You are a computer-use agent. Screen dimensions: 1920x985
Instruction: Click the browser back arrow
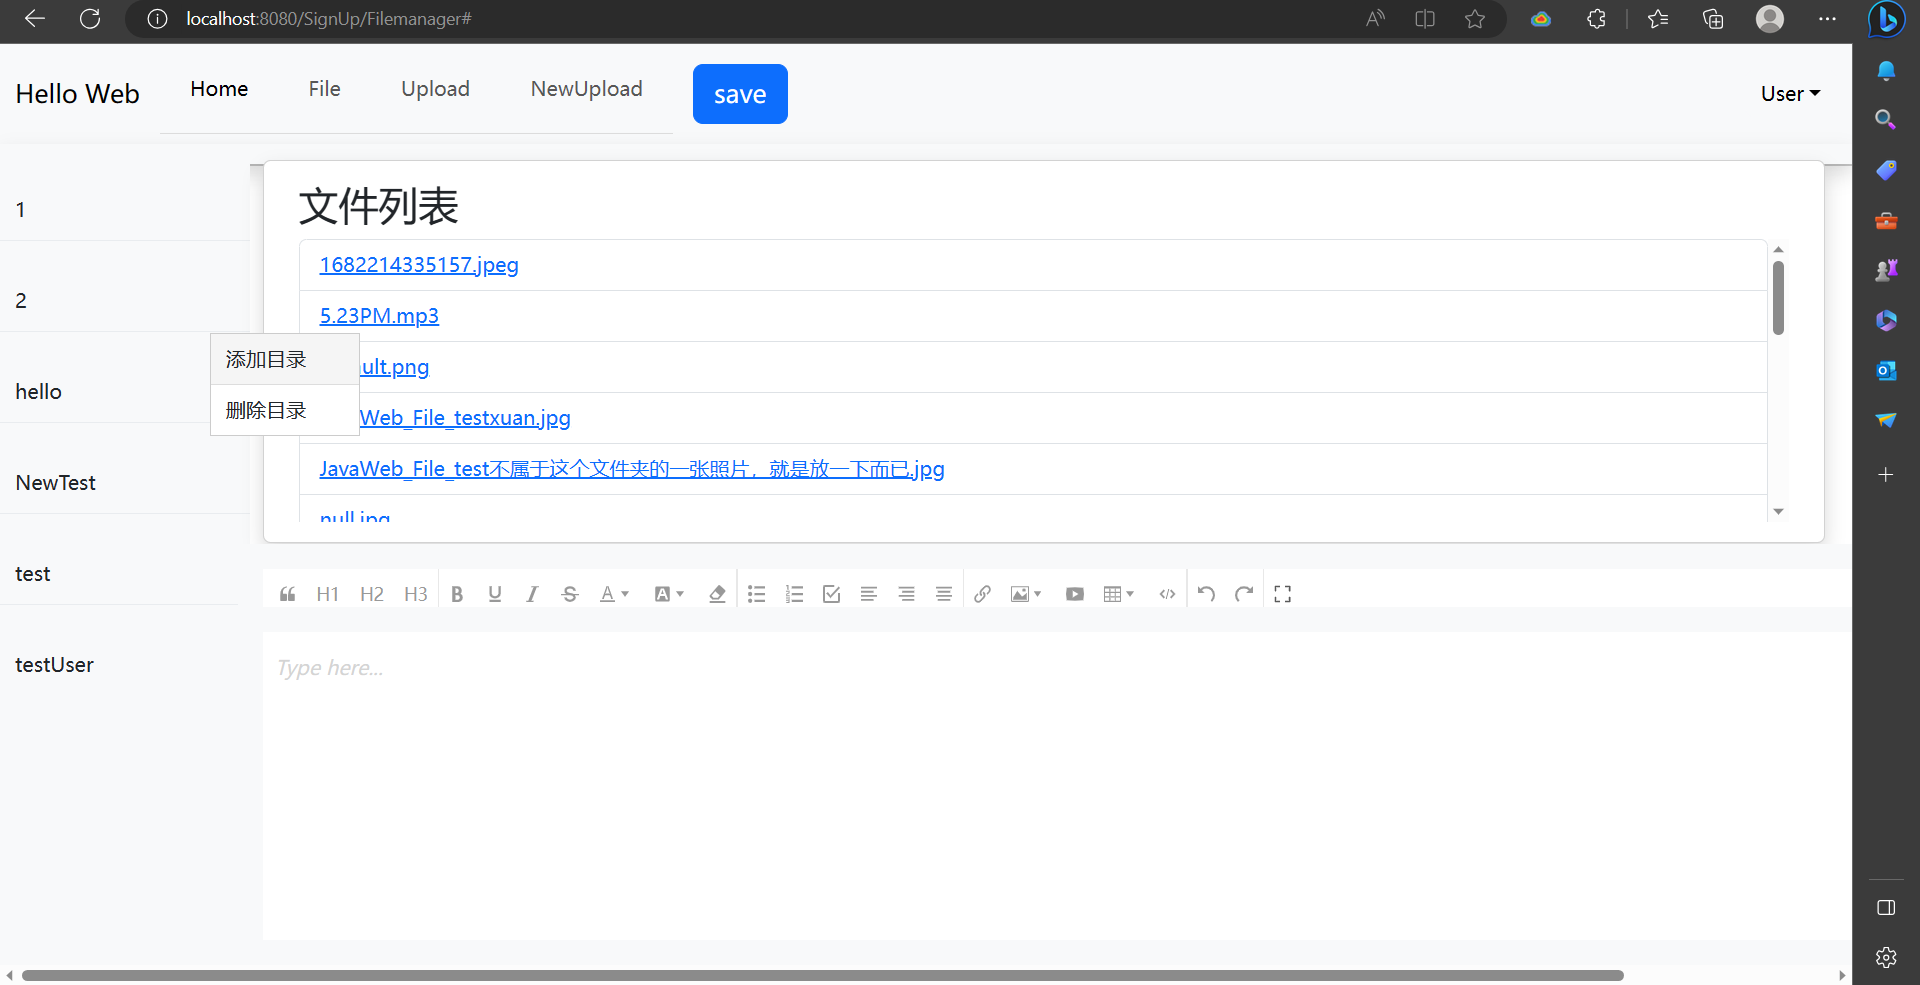coord(35,19)
